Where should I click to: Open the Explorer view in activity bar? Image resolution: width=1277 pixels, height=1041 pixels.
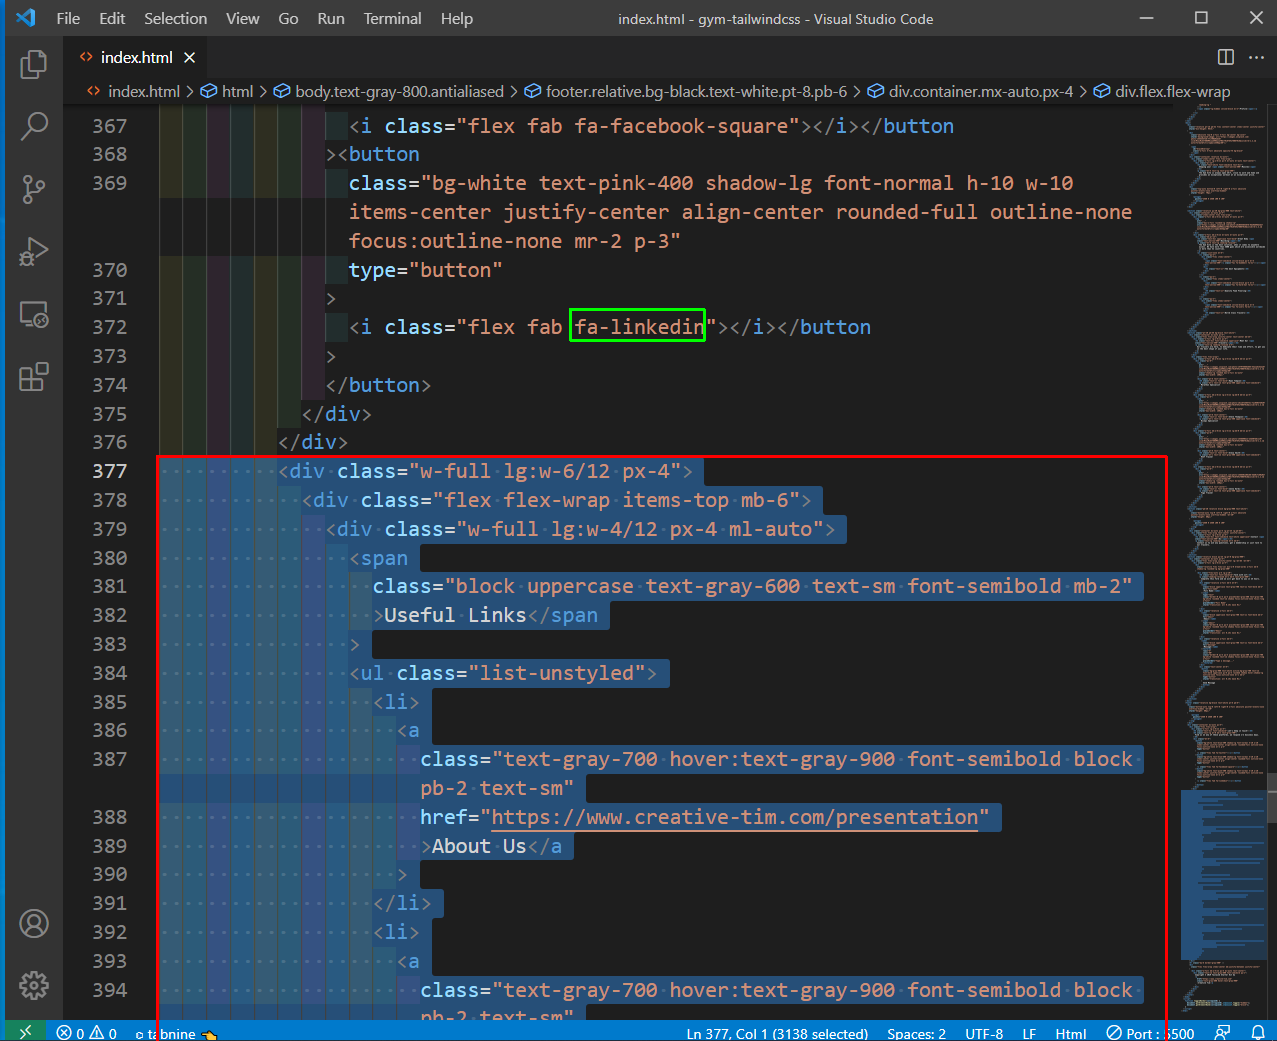tap(34, 64)
